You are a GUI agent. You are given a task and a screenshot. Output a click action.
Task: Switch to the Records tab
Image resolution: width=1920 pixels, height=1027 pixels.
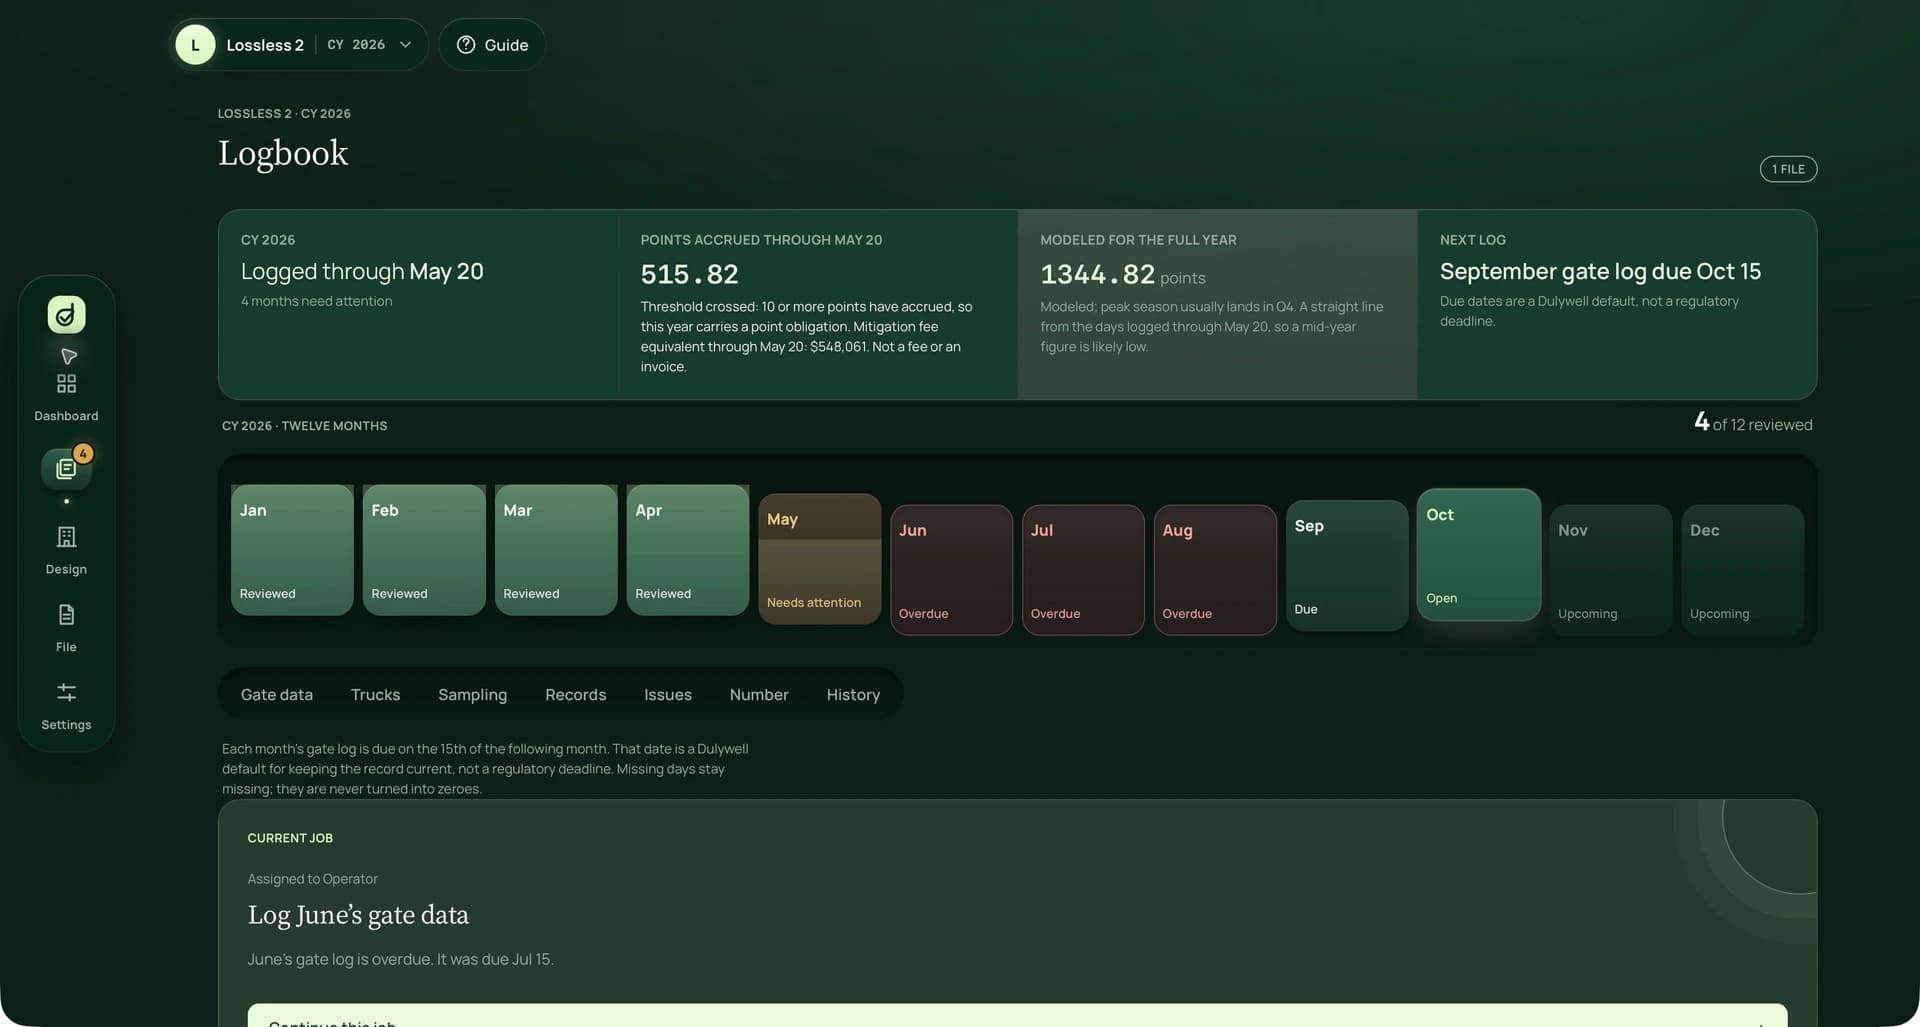[575, 694]
